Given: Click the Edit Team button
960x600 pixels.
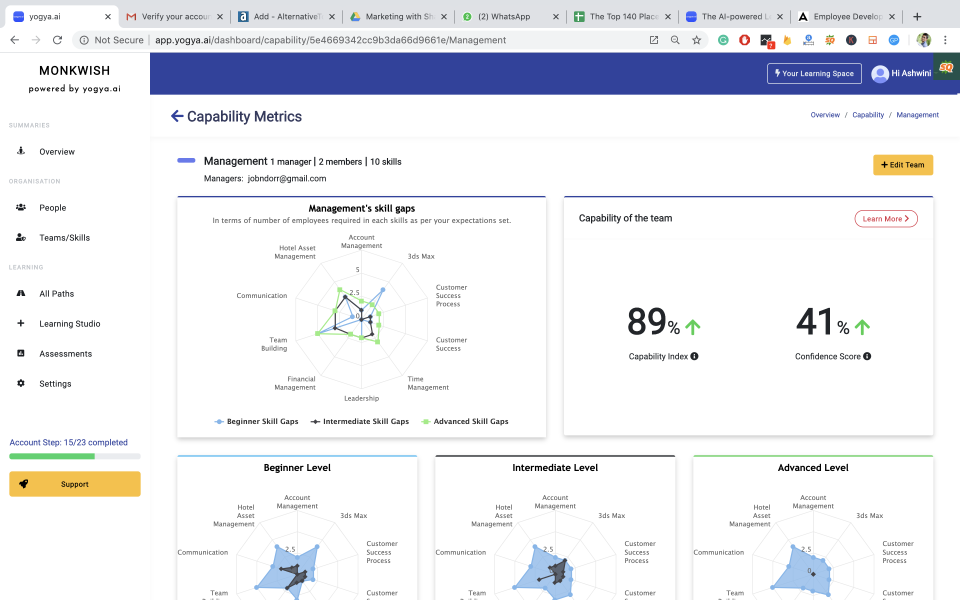Looking at the screenshot, I should click(902, 165).
